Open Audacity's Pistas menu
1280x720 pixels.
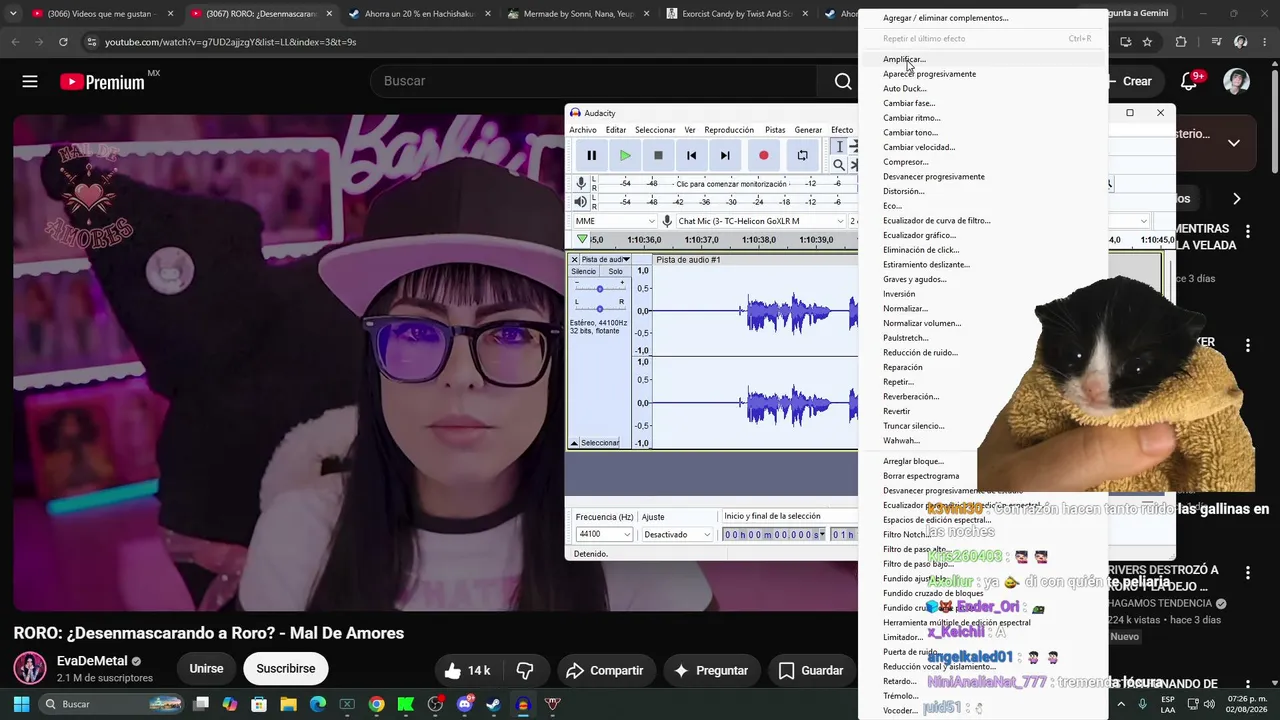pyautogui.click(x=775, y=130)
